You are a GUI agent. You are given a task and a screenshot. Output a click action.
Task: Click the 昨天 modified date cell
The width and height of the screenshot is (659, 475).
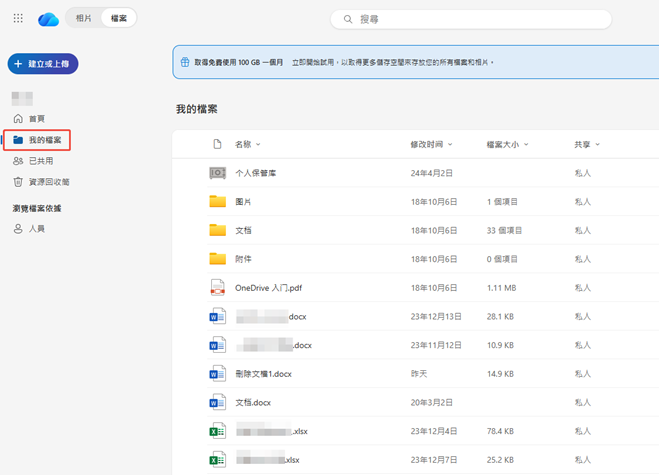[x=419, y=374]
